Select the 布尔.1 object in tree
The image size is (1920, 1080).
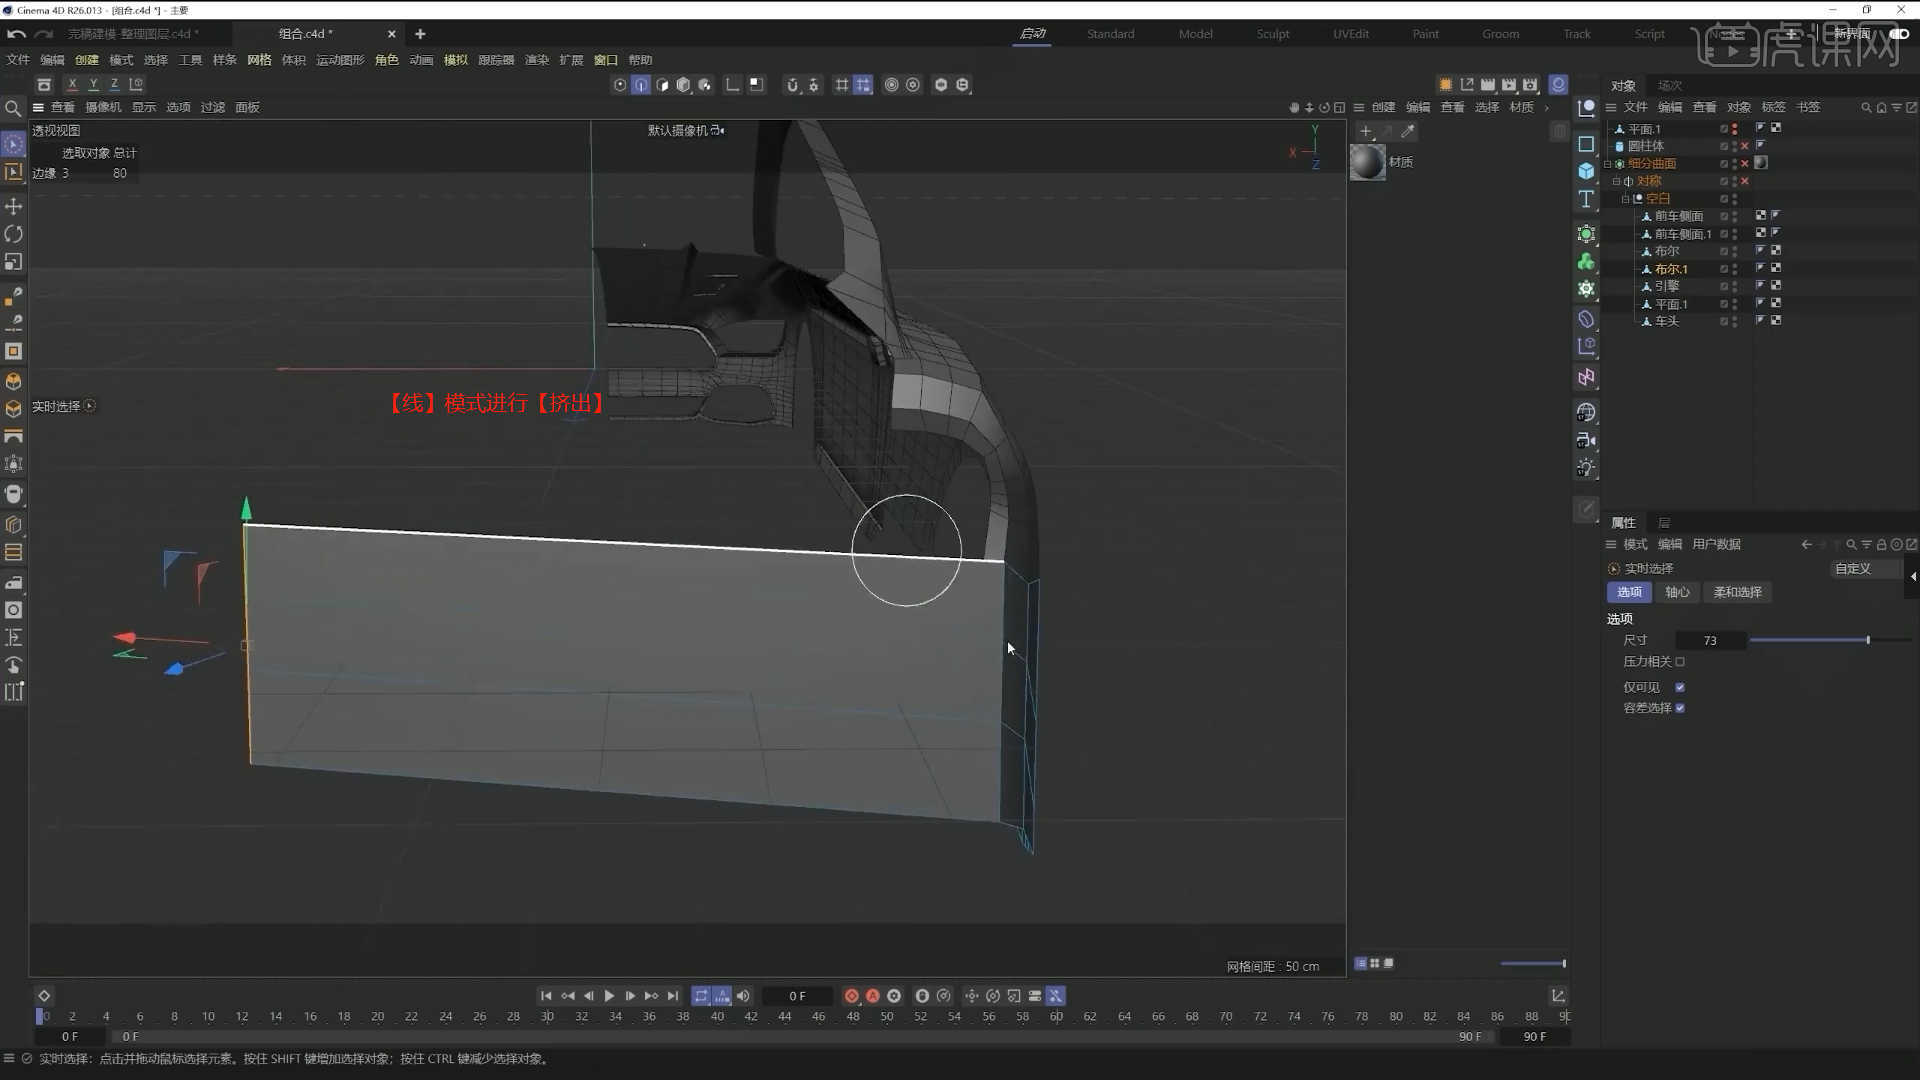coord(1671,269)
